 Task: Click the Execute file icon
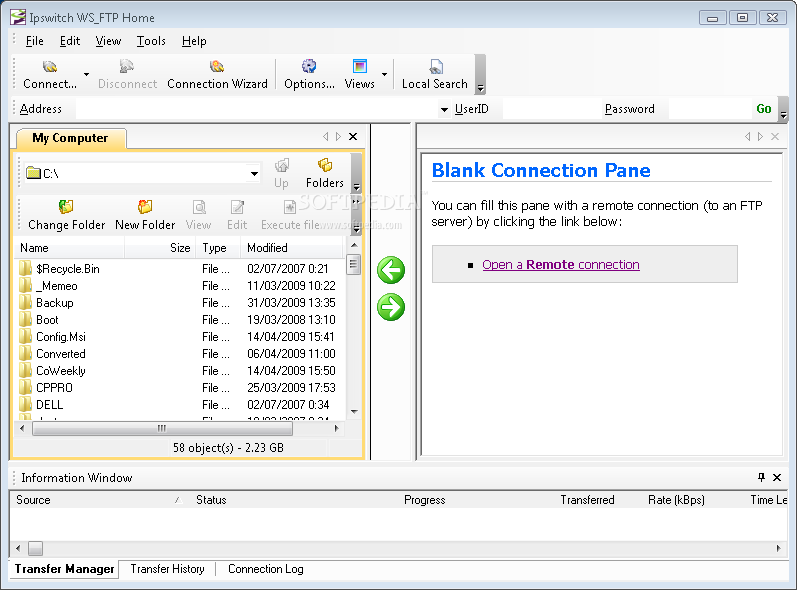pyautogui.click(x=290, y=207)
